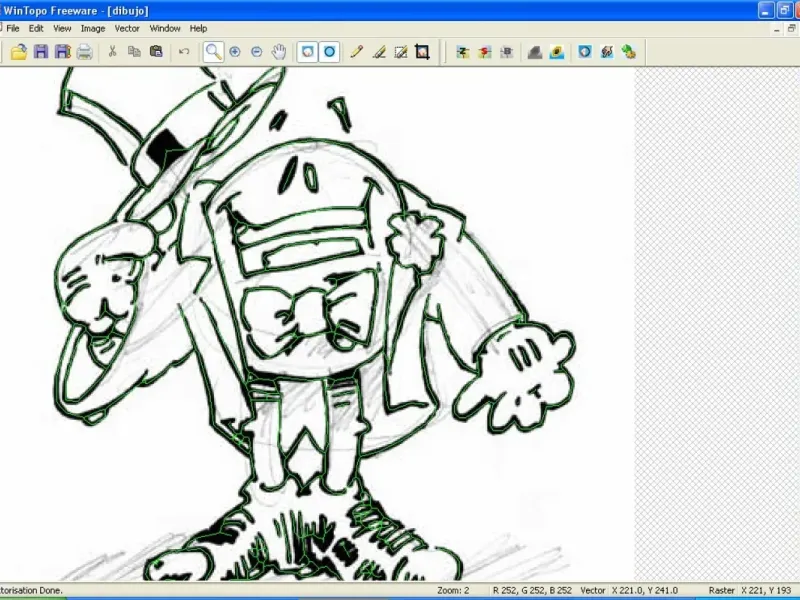Minimize the inner dibujo document window
The image size is (800, 600).
777,30
